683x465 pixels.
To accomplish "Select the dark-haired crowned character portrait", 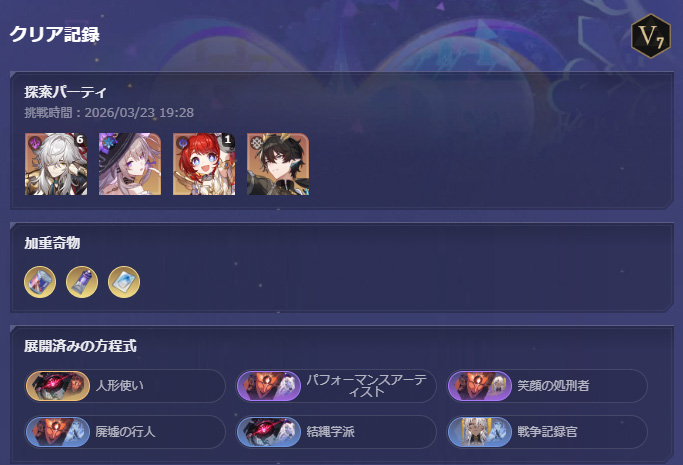I will tap(278, 164).
